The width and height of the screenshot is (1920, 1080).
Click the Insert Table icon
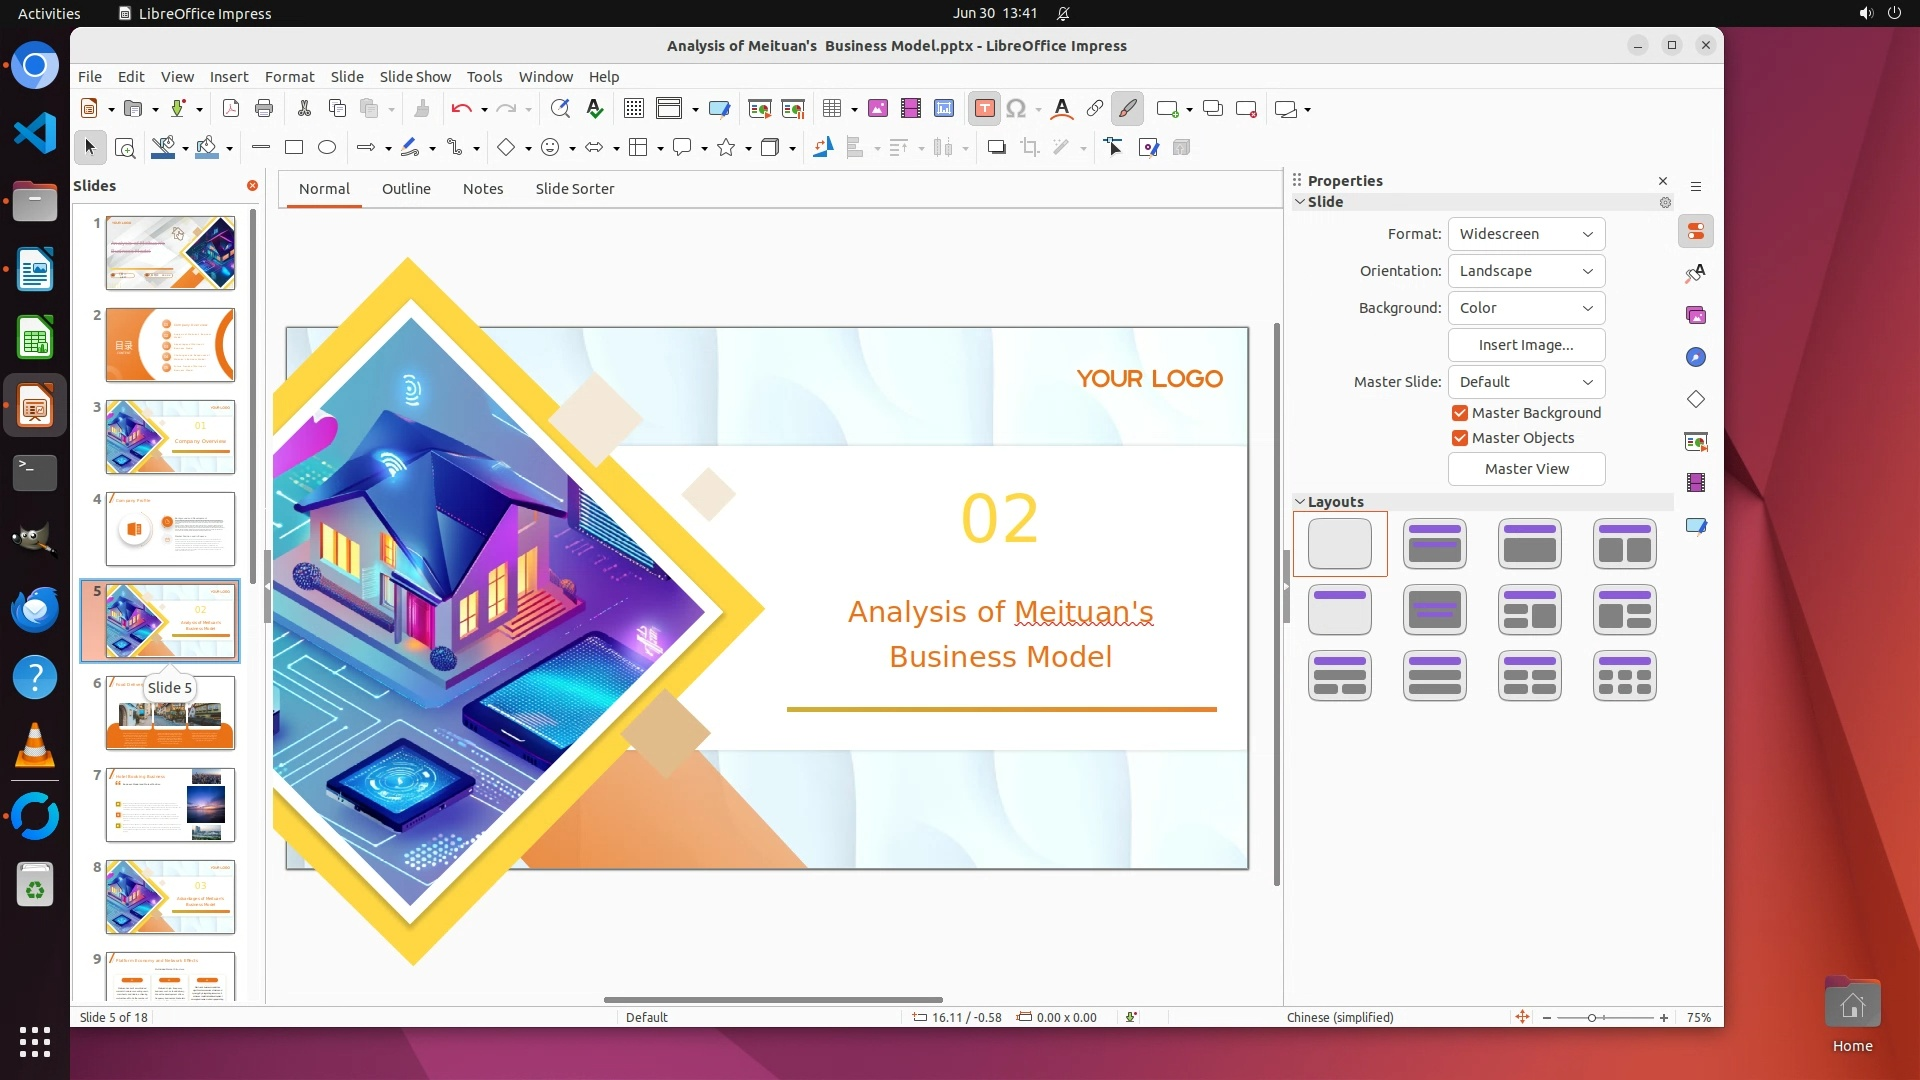click(x=832, y=109)
